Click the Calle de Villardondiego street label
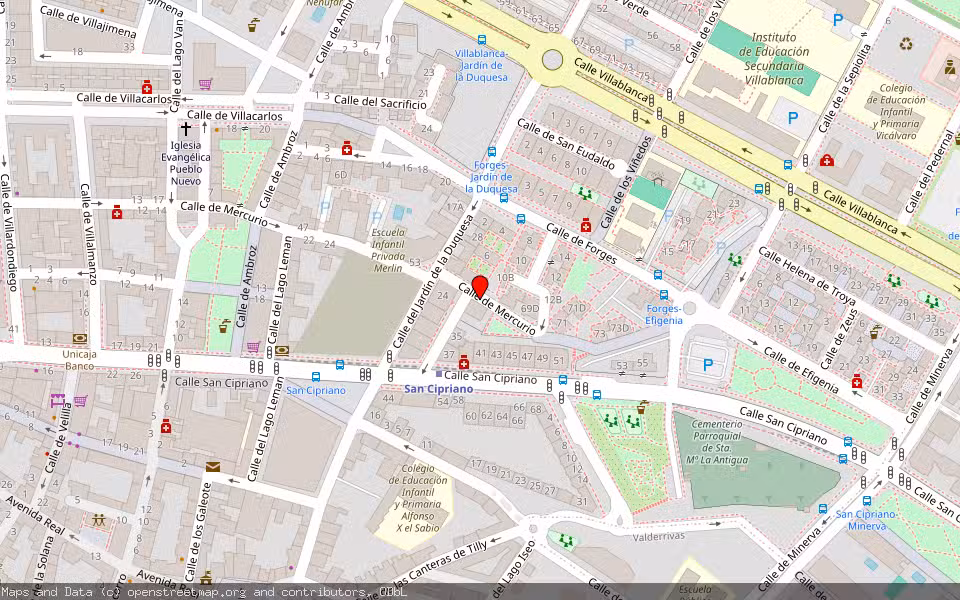 pyautogui.click(x=9, y=231)
